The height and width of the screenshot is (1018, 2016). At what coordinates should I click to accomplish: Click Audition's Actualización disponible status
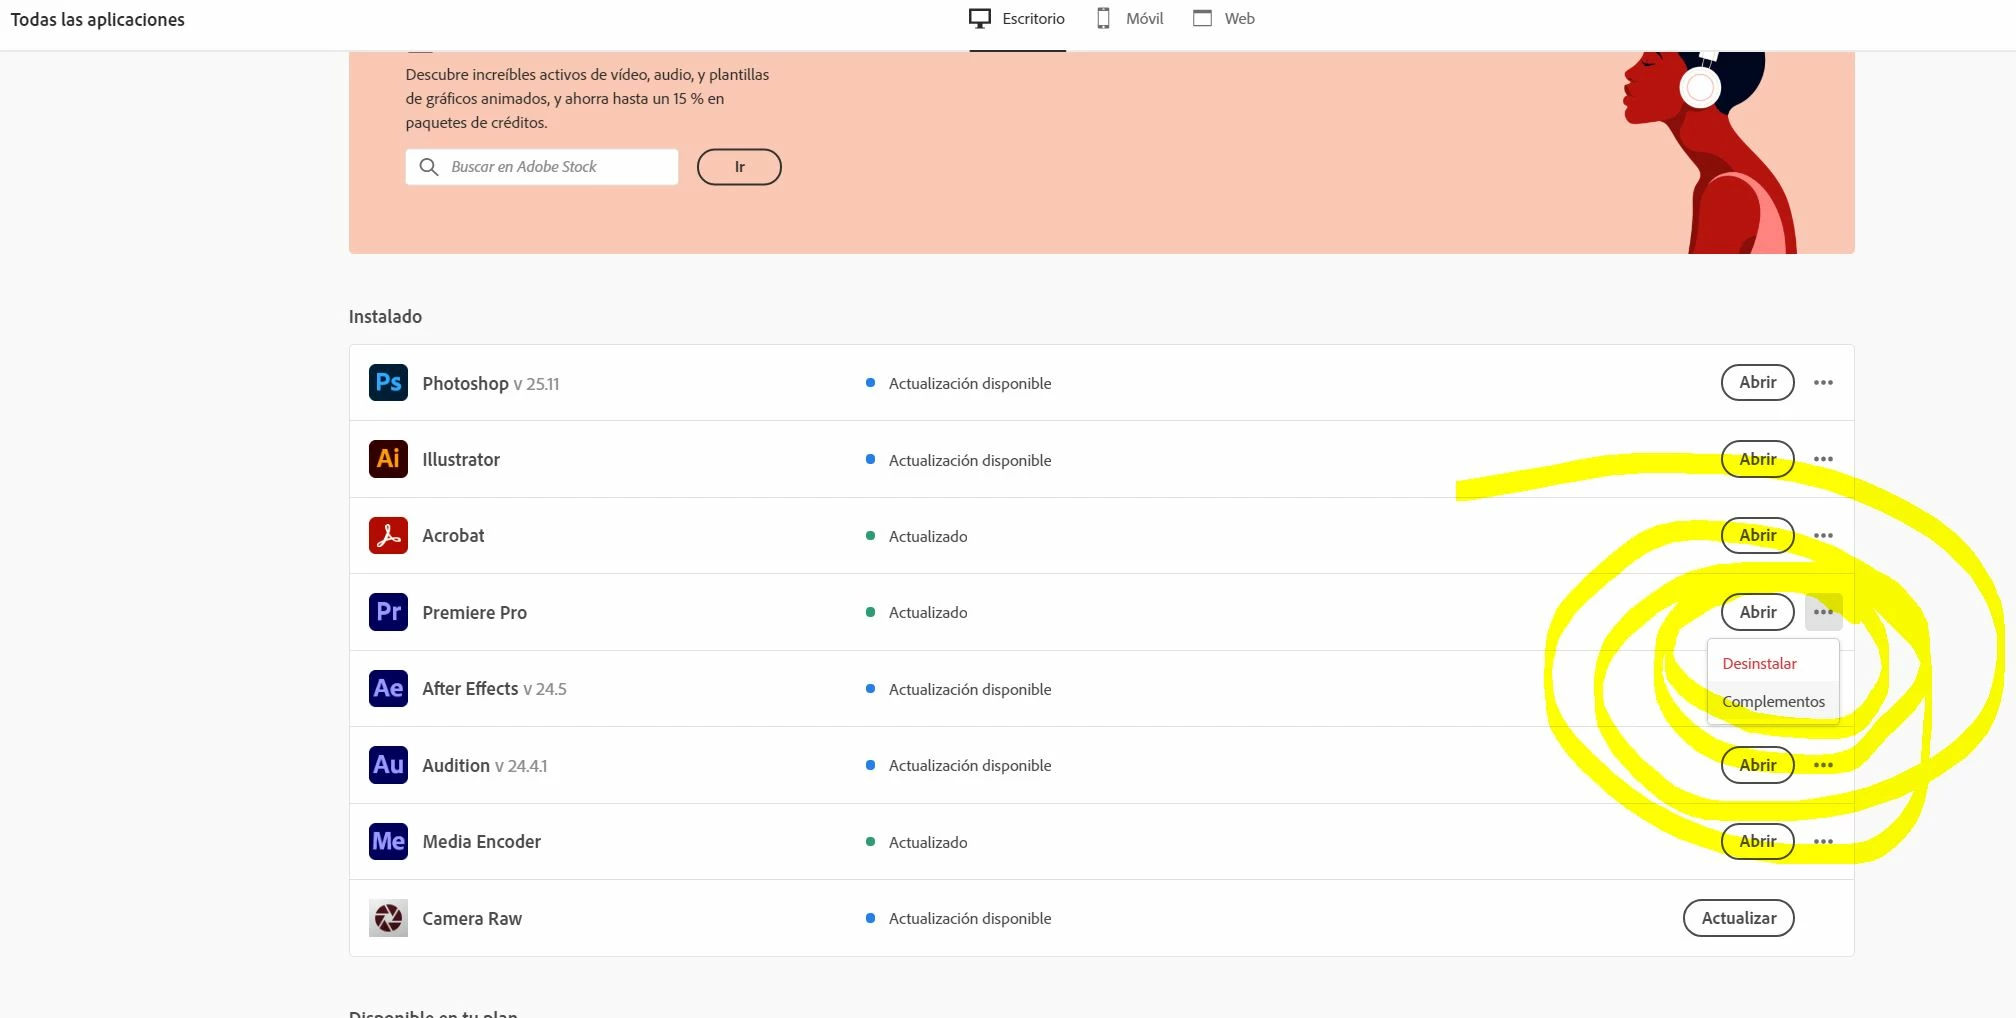click(958, 765)
